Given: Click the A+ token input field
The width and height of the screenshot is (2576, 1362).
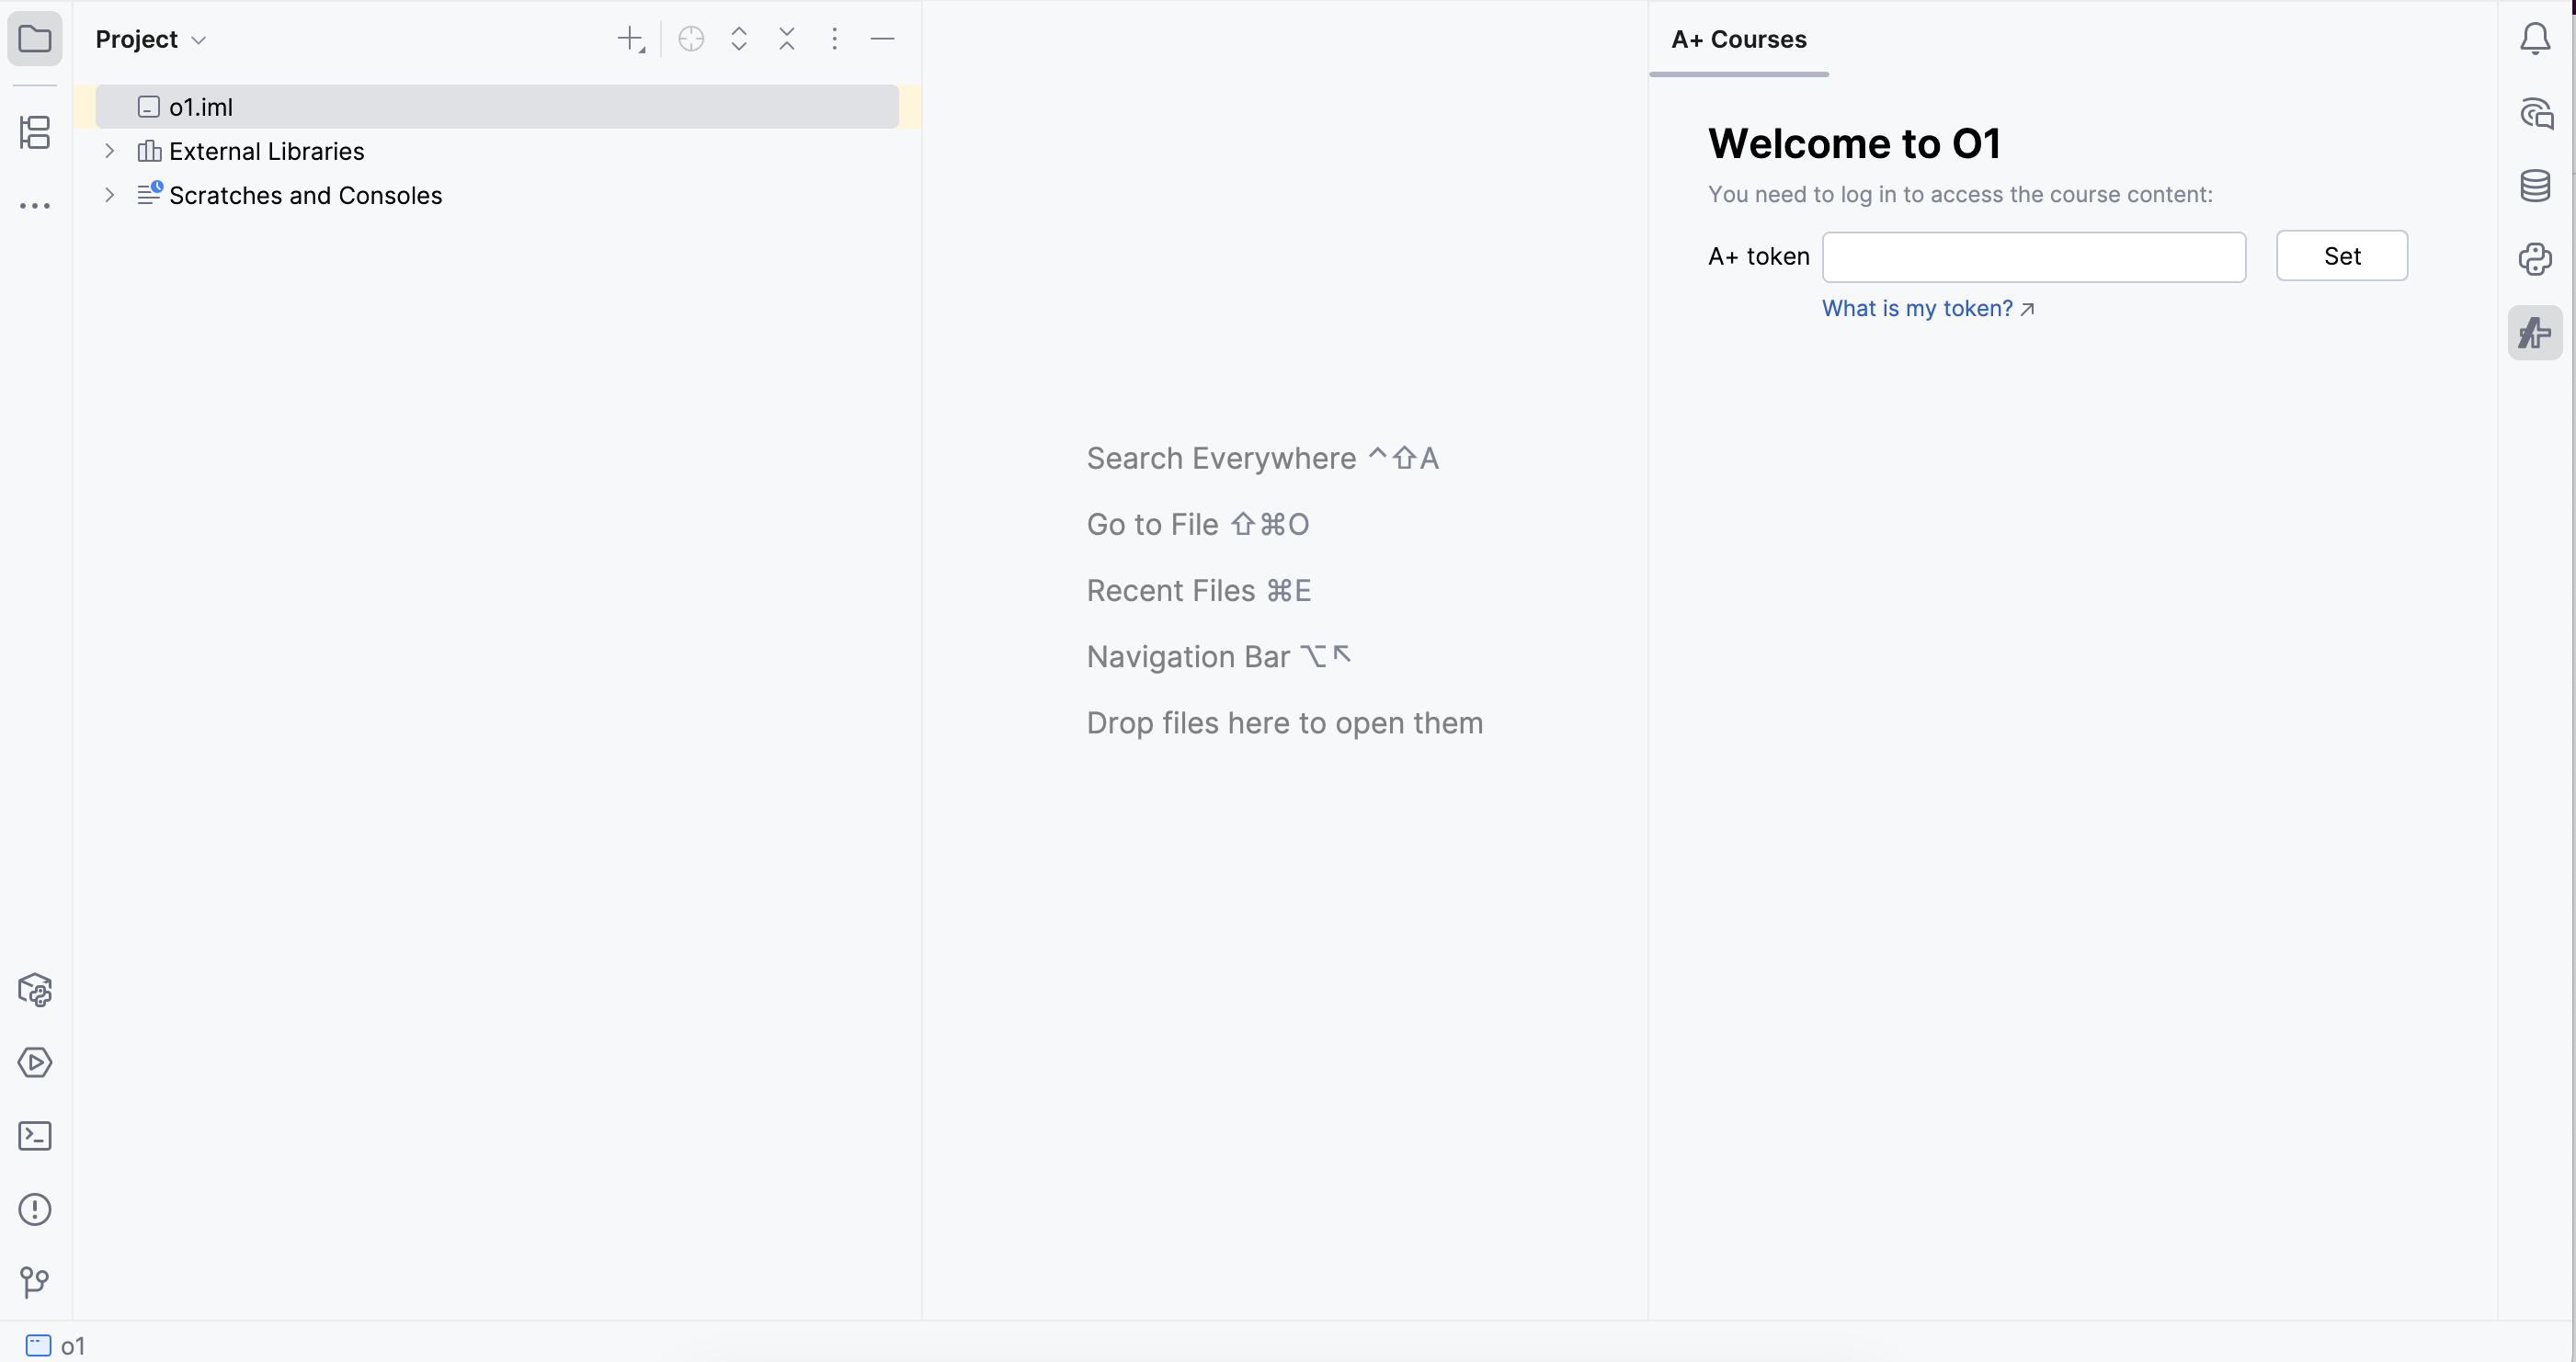Looking at the screenshot, I should click(2033, 257).
